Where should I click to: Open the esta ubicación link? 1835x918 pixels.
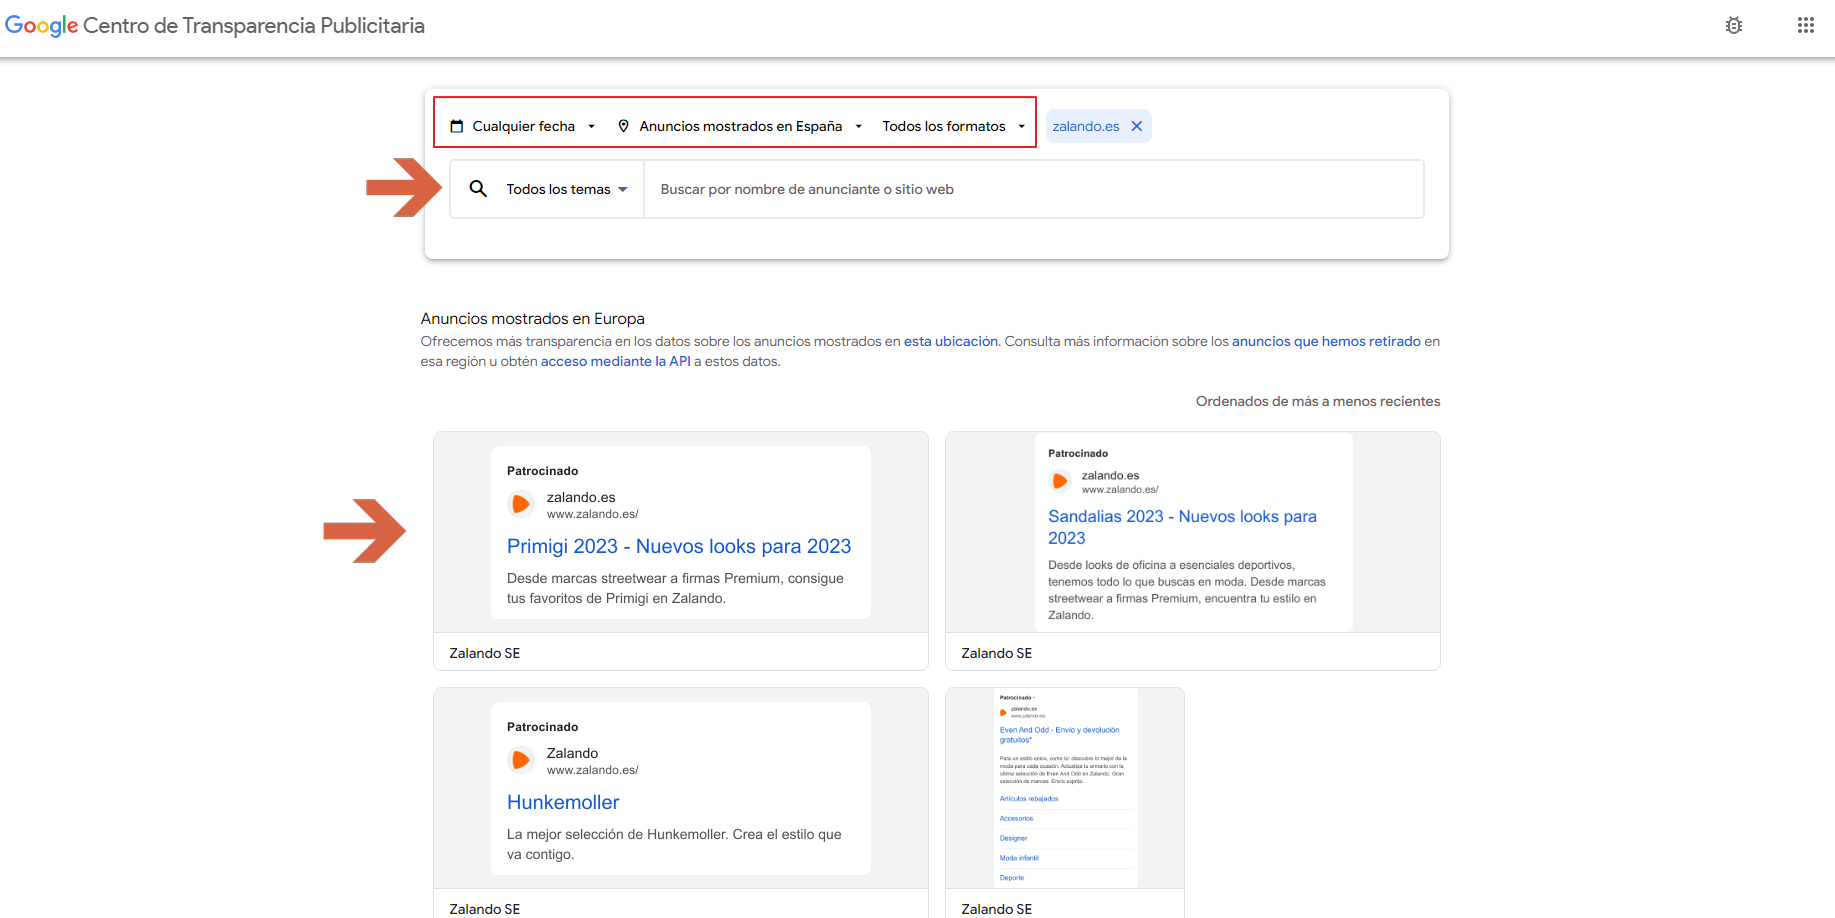950,341
